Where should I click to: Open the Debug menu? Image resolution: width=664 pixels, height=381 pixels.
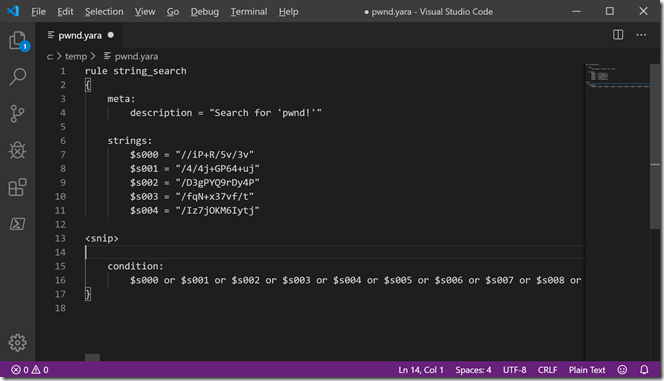[x=205, y=12]
